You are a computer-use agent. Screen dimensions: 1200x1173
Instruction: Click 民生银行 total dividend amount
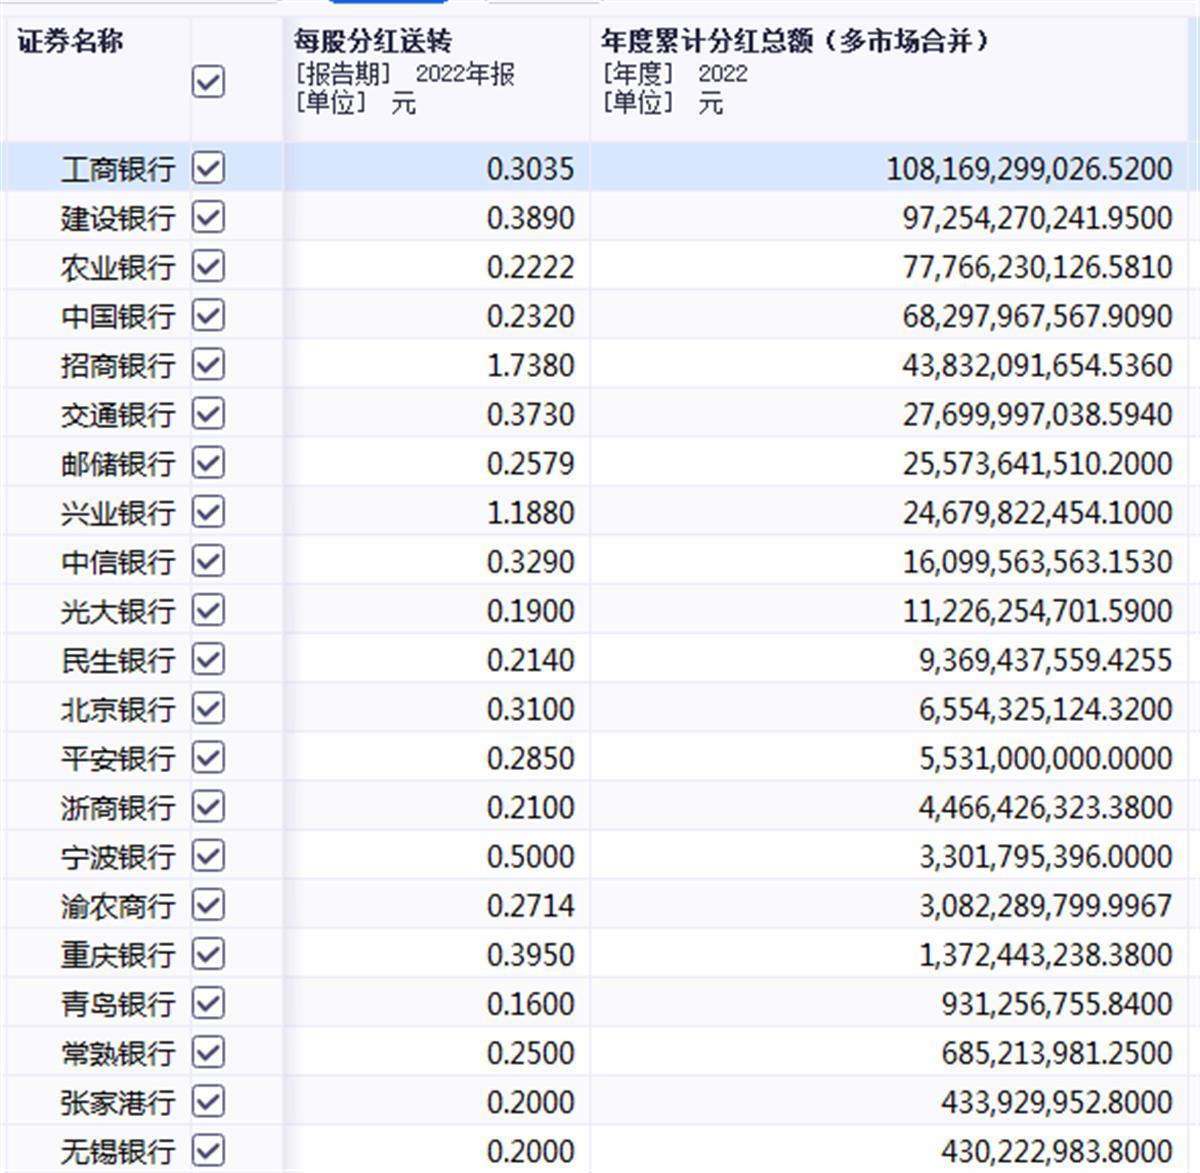(1045, 660)
